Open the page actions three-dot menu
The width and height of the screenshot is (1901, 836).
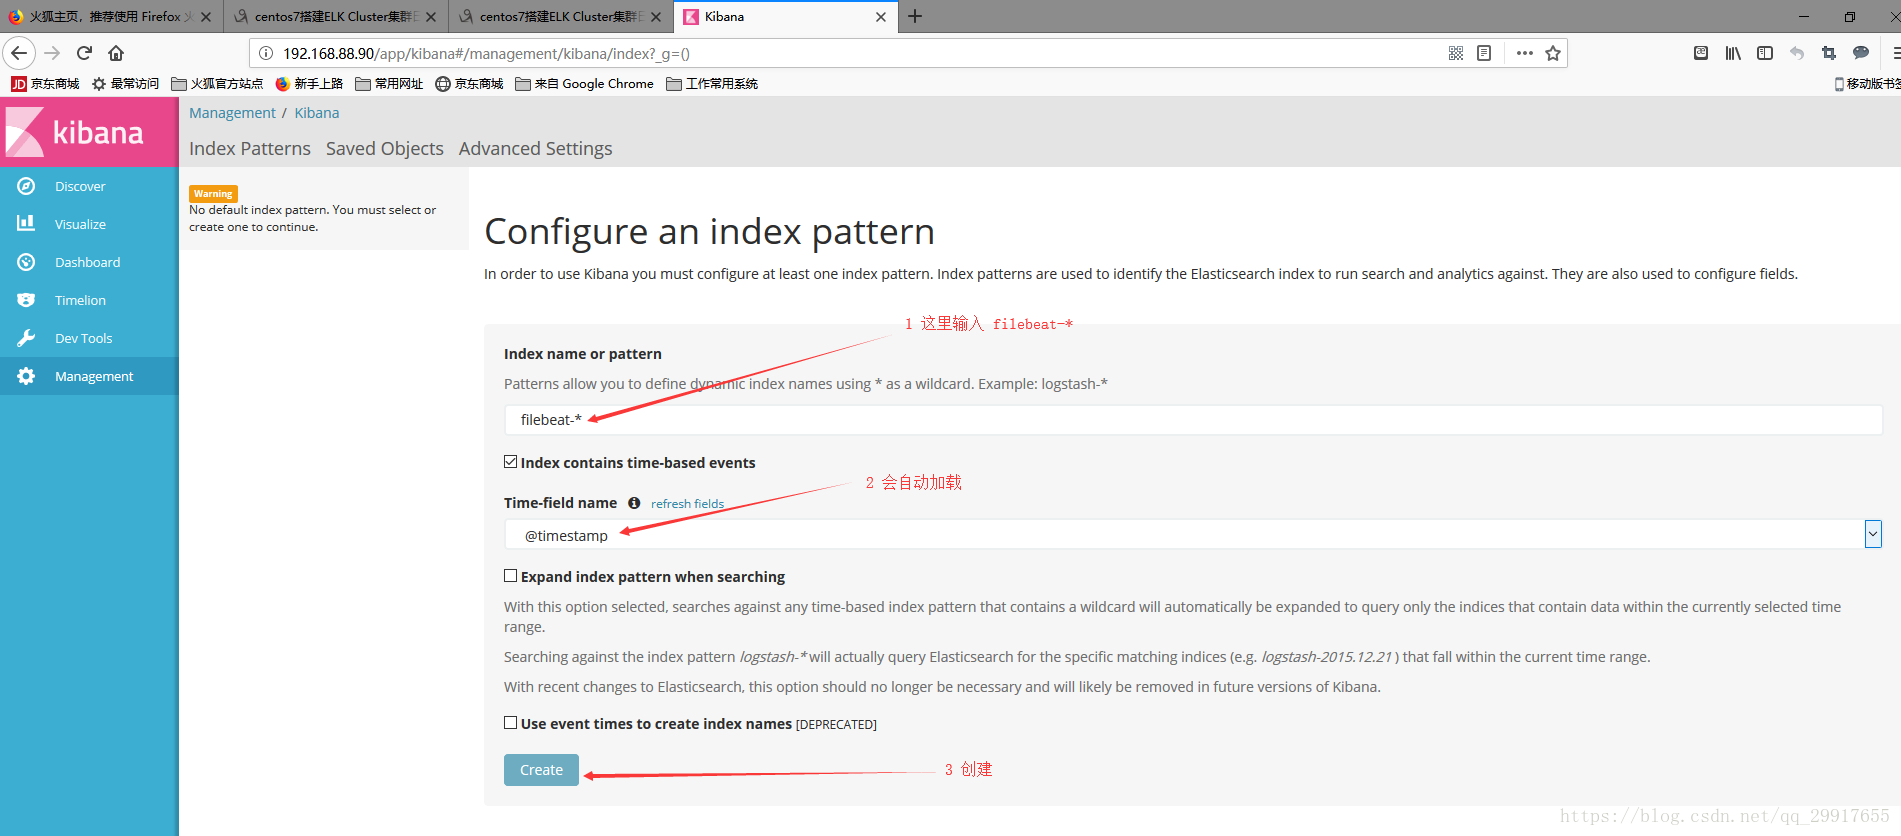pyautogui.click(x=1524, y=53)
